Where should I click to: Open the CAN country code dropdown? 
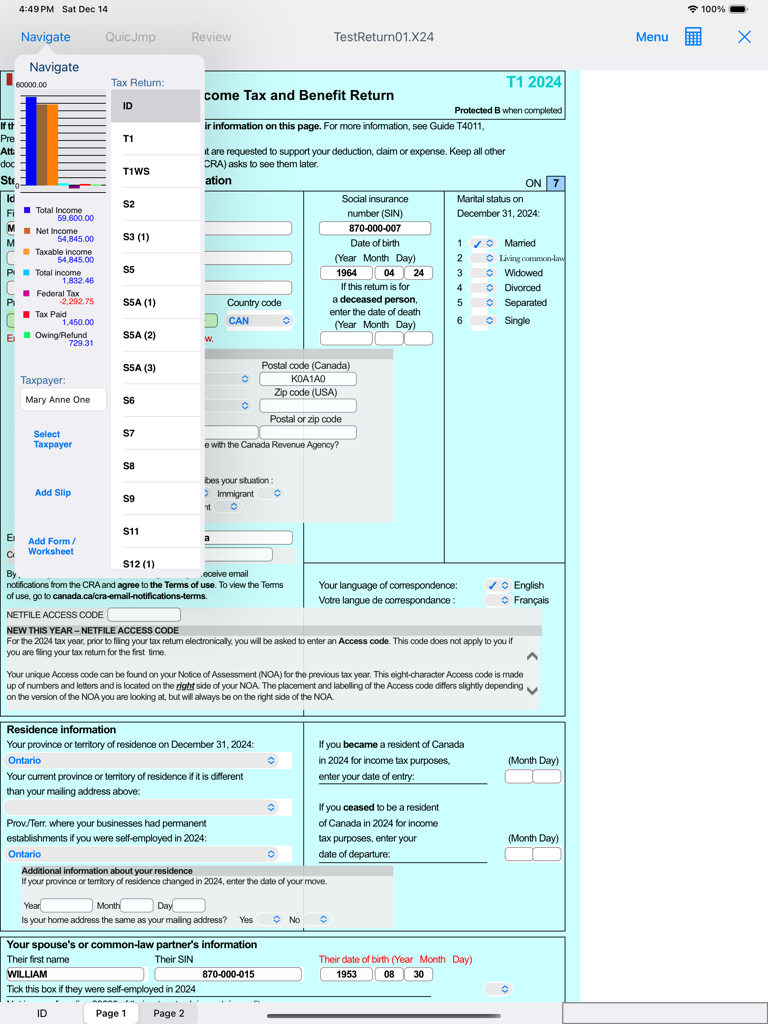tap(259, 321)
